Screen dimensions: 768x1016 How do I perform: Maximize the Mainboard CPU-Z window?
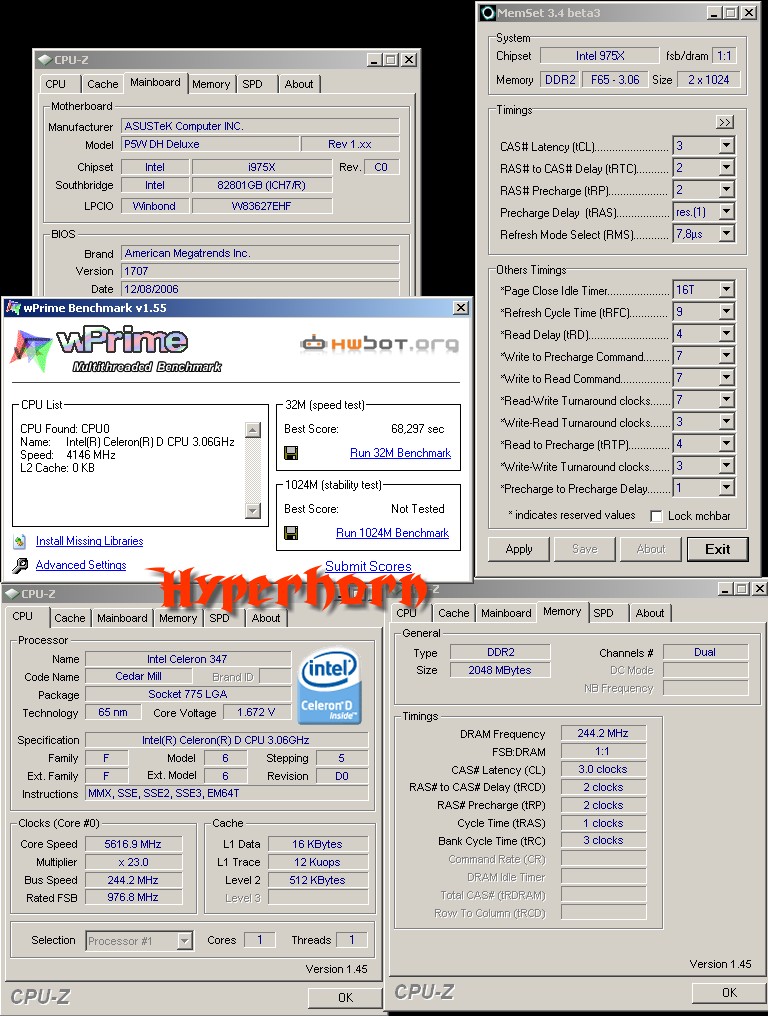[x=391, y=60]
